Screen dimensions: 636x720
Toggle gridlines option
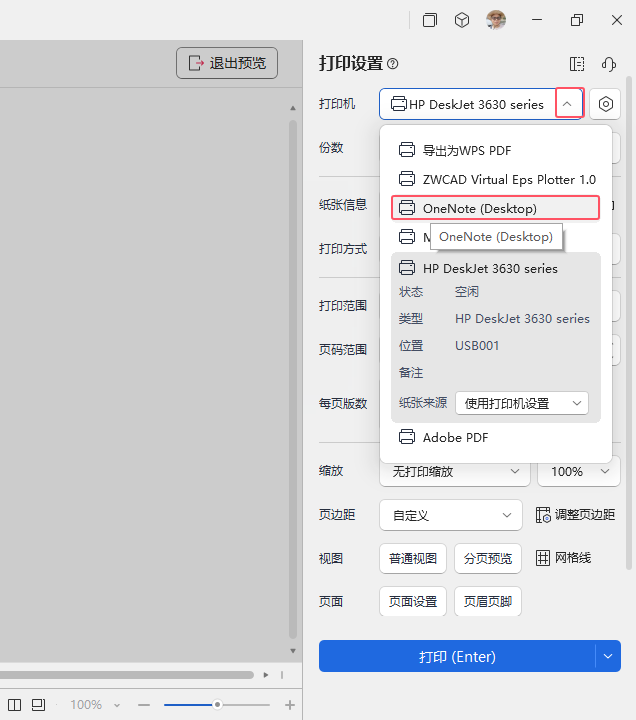563,558
